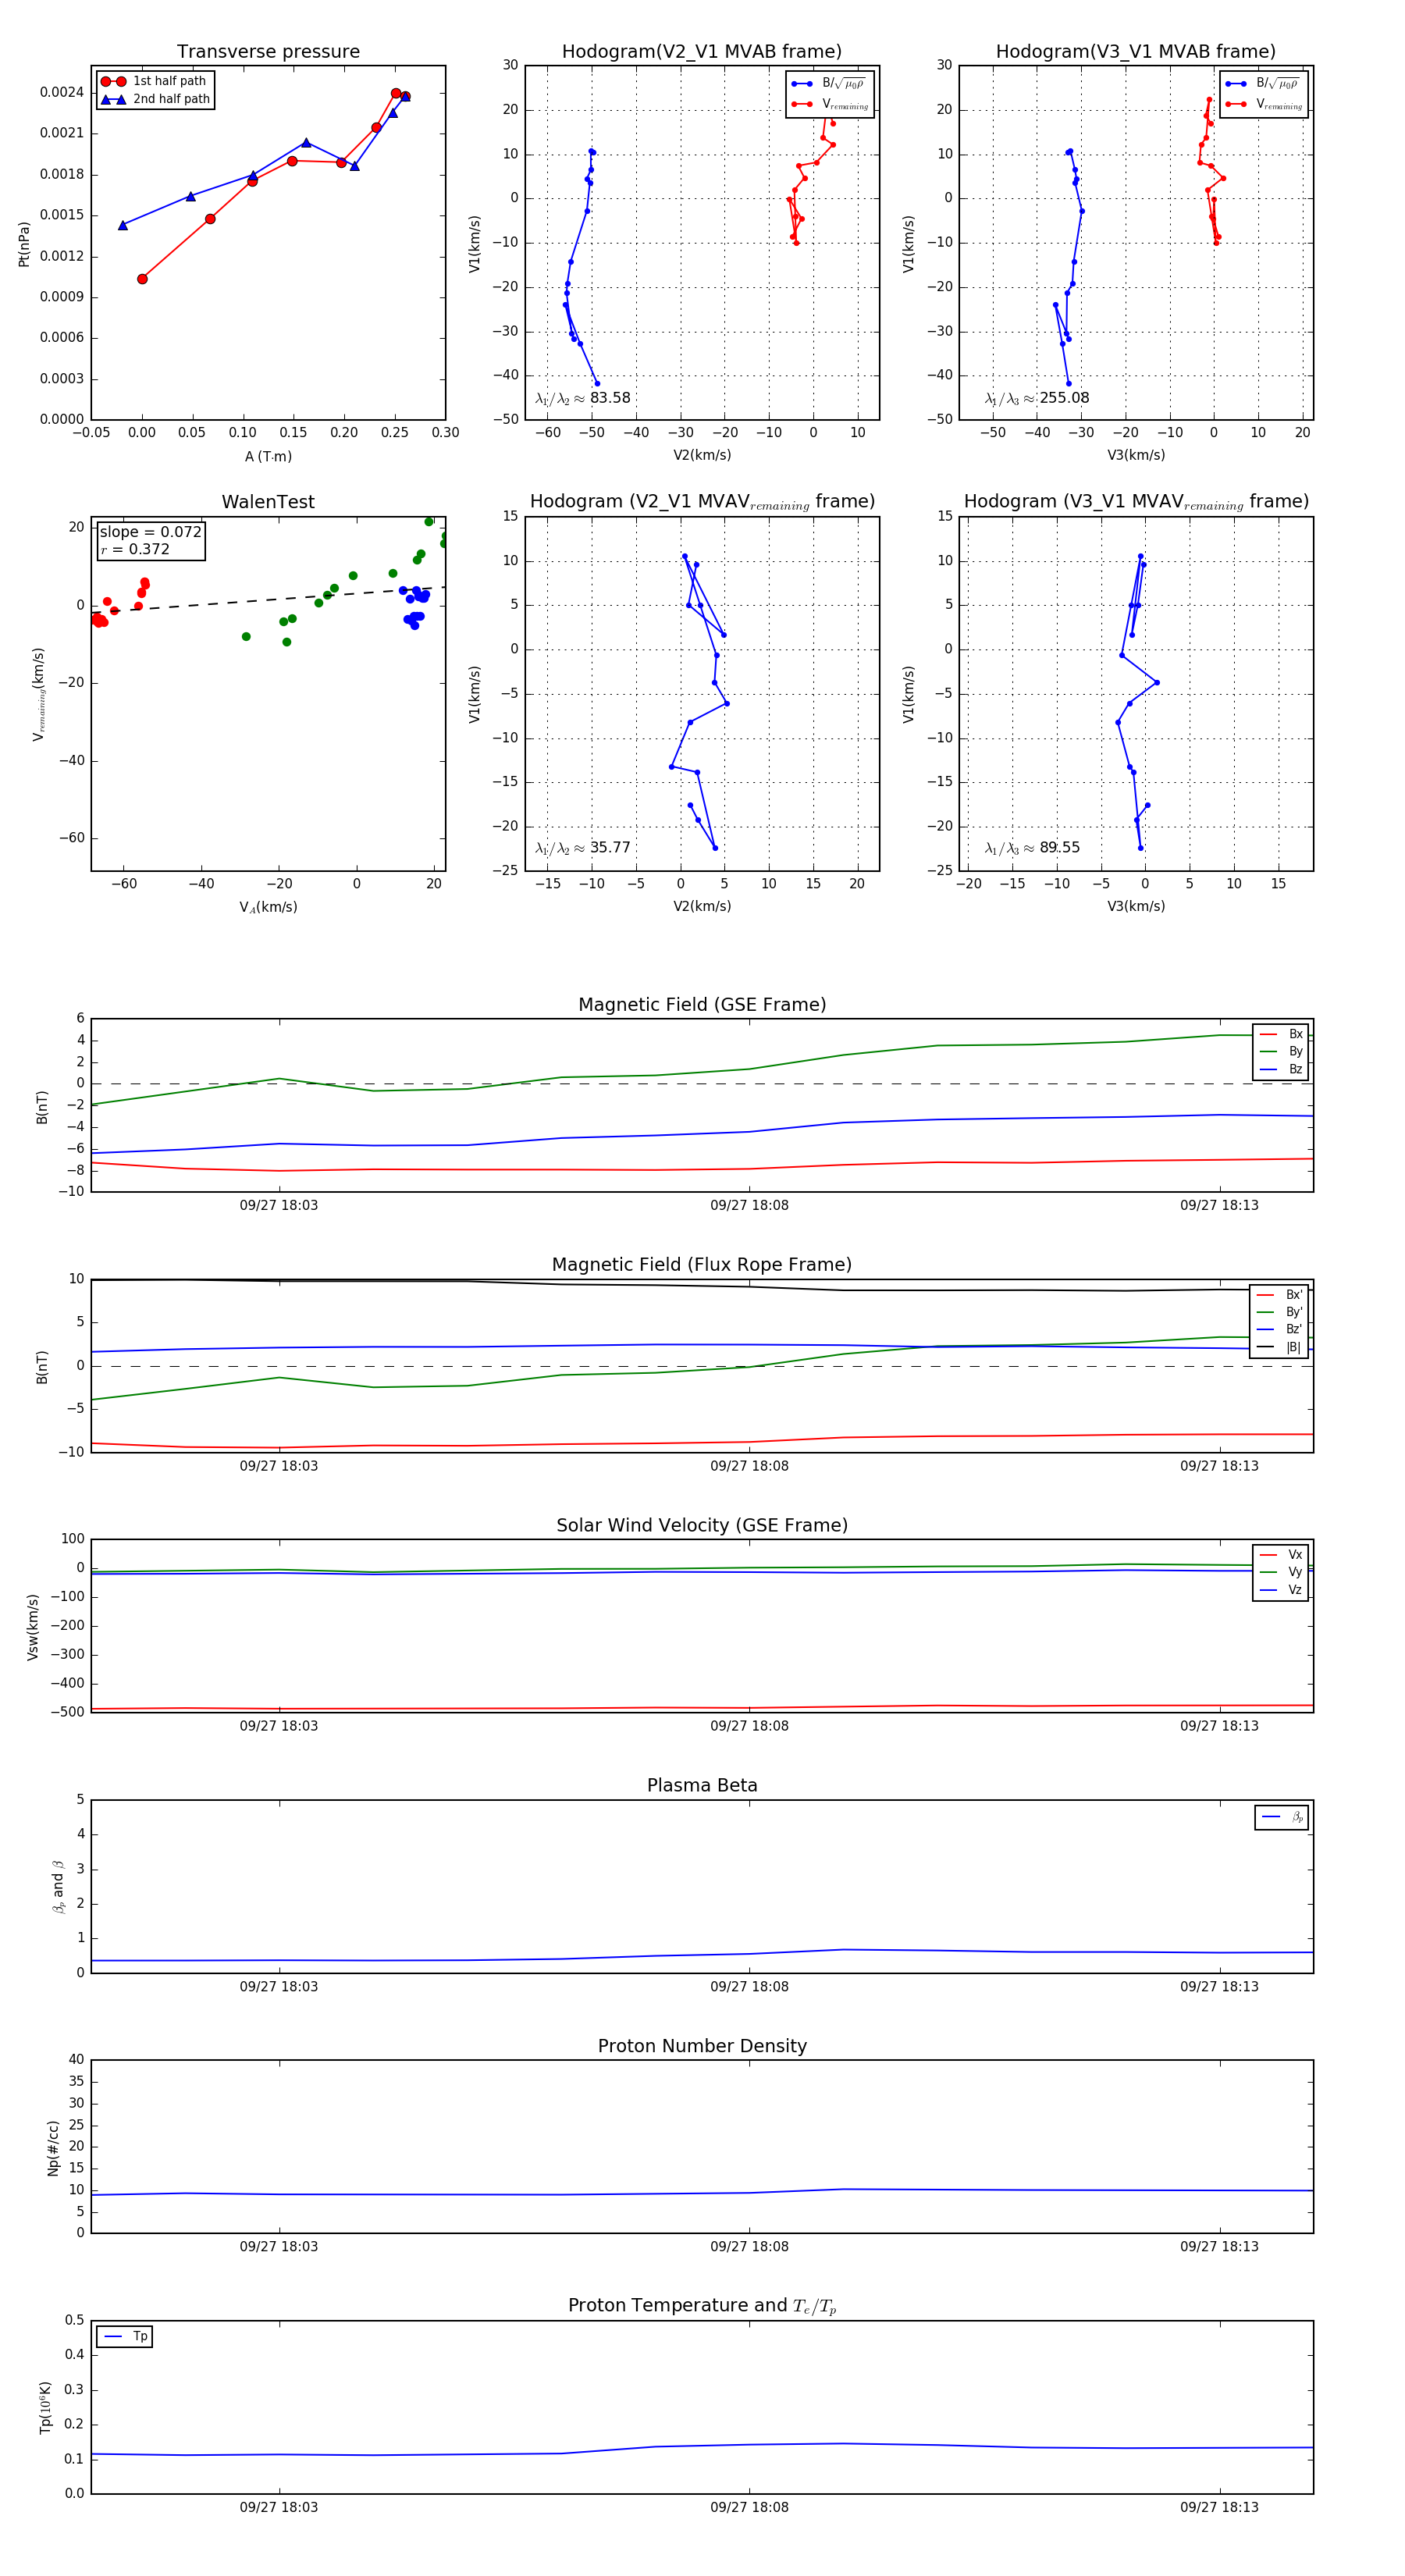This screenshot has height=2576, width=1405.
Task: Click the "Proton Temperature and Te/Tp" title
Action: [702, 2306]
